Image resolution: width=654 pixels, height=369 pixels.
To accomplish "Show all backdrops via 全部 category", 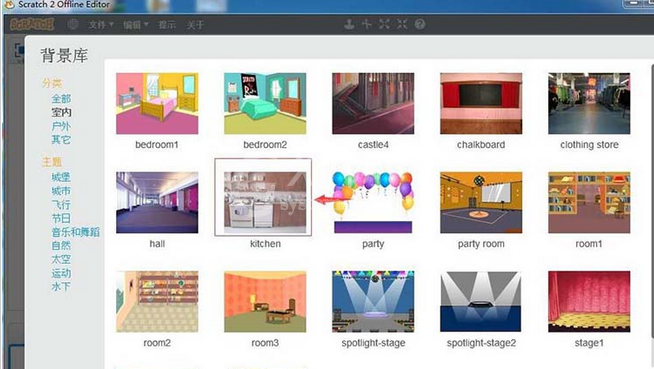I will [61, 99].
